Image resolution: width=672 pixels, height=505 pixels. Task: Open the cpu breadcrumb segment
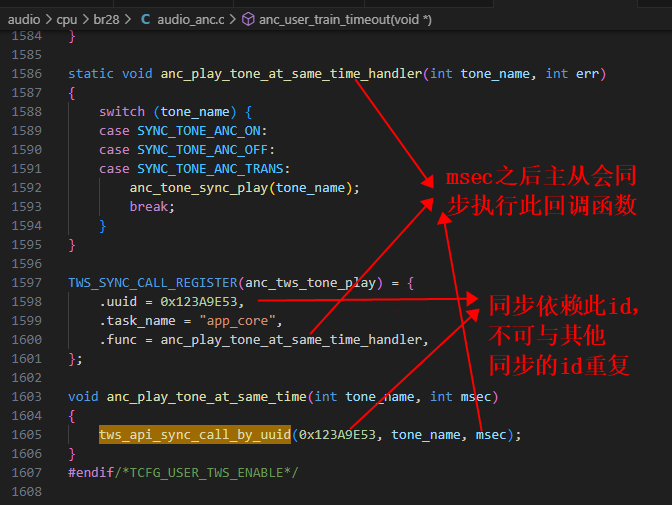[x=66, y=20]
